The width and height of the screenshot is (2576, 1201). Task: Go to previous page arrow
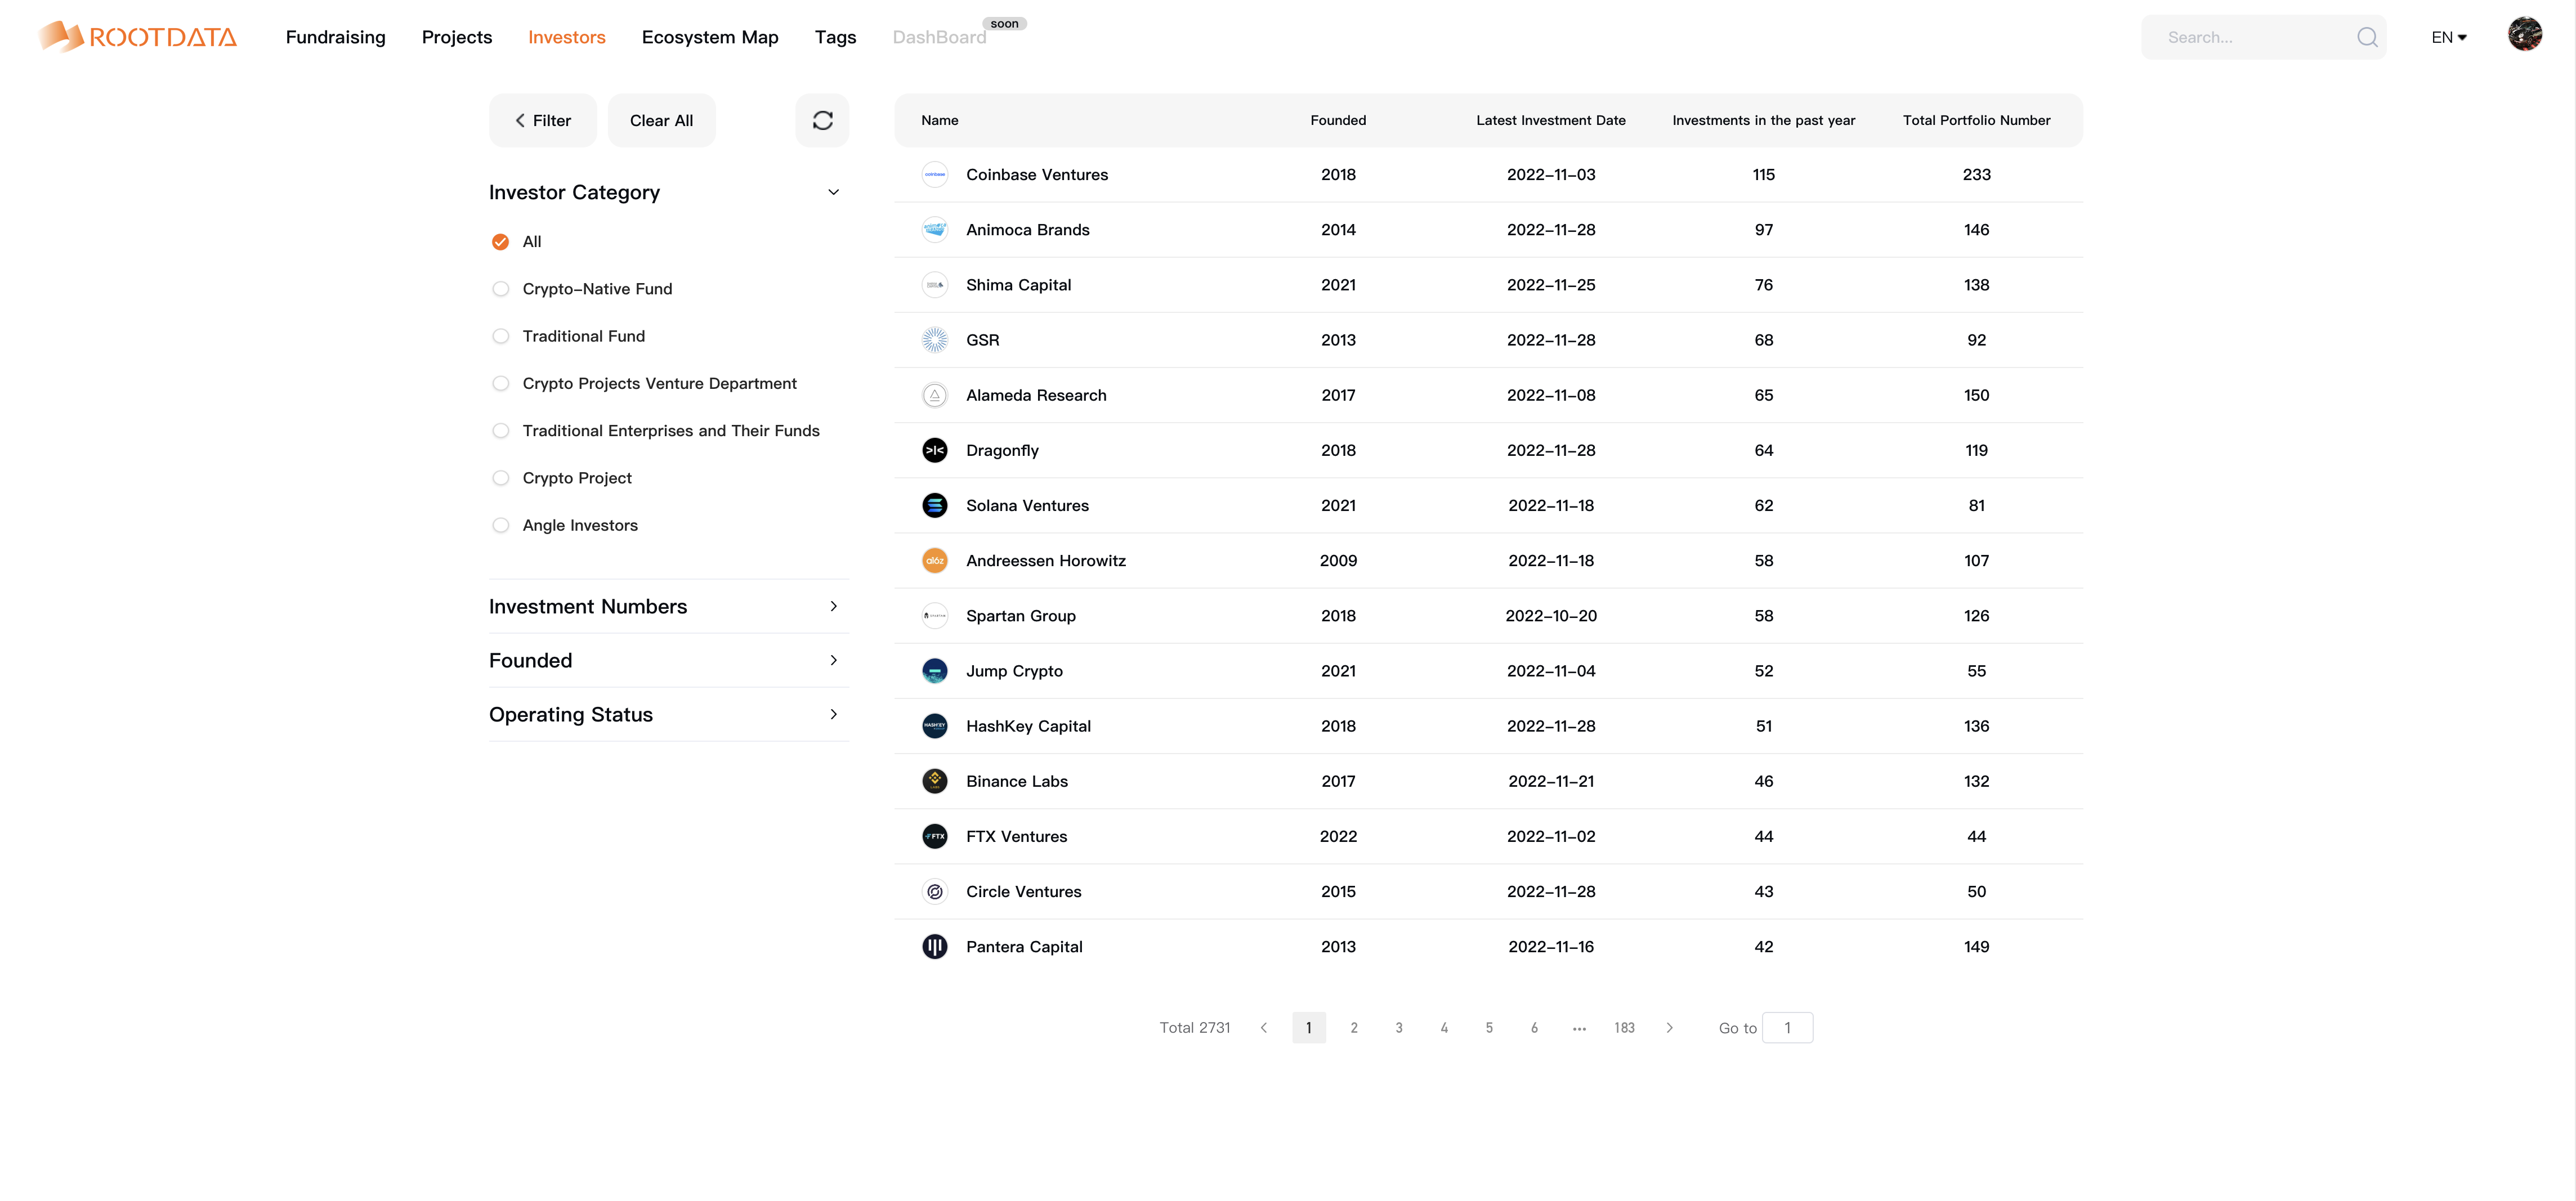tap(1263, 1027)
